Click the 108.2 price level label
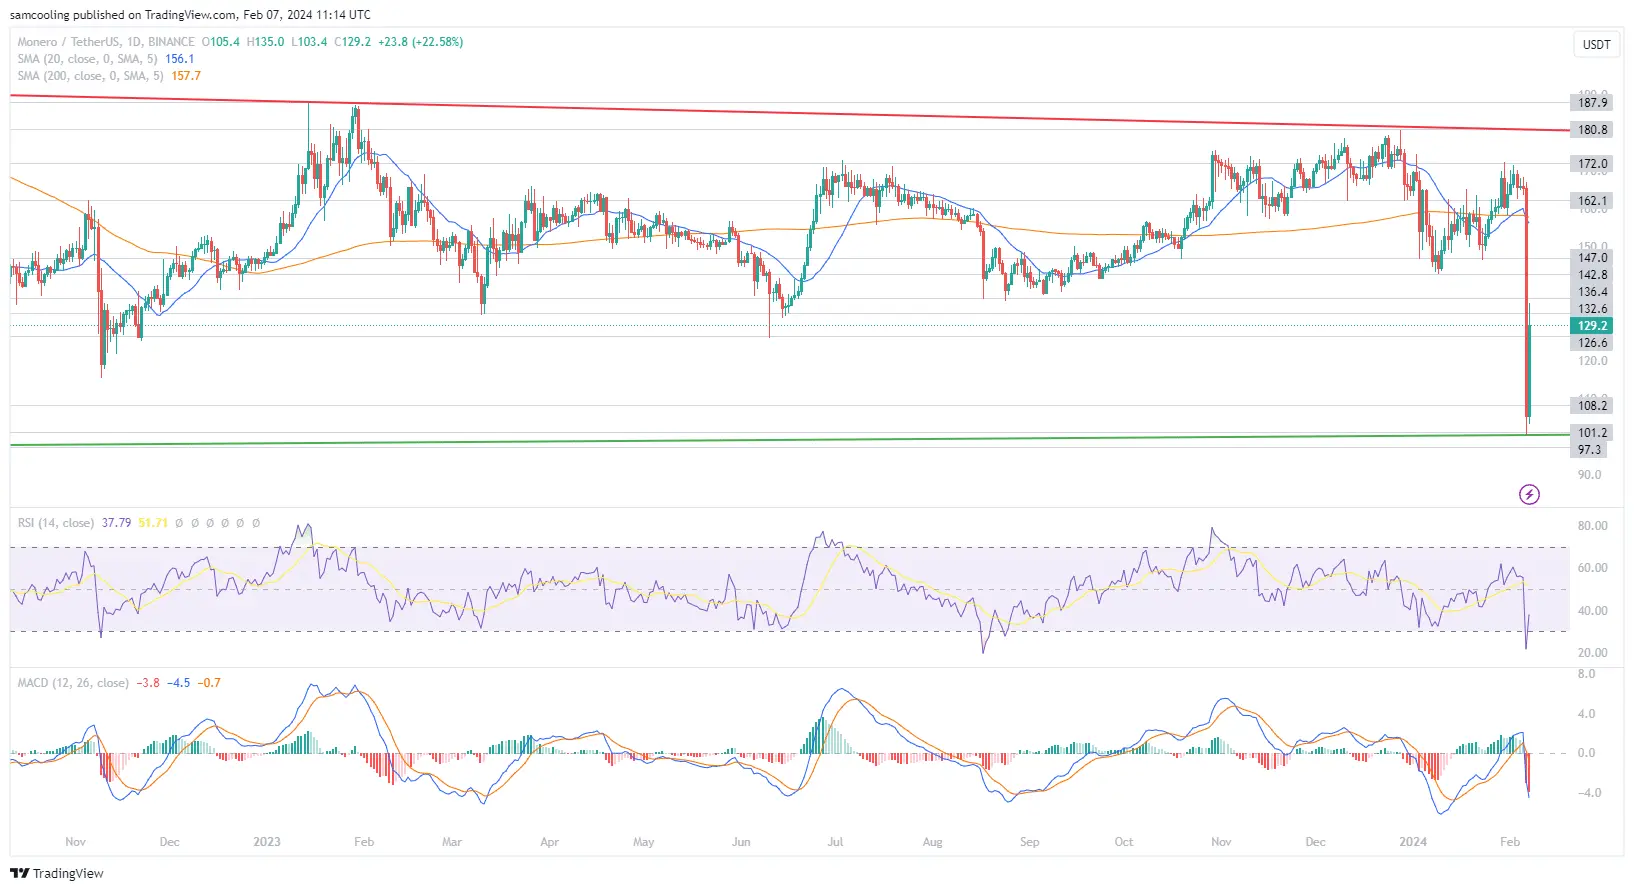1634x891 pixels. 1592,406
